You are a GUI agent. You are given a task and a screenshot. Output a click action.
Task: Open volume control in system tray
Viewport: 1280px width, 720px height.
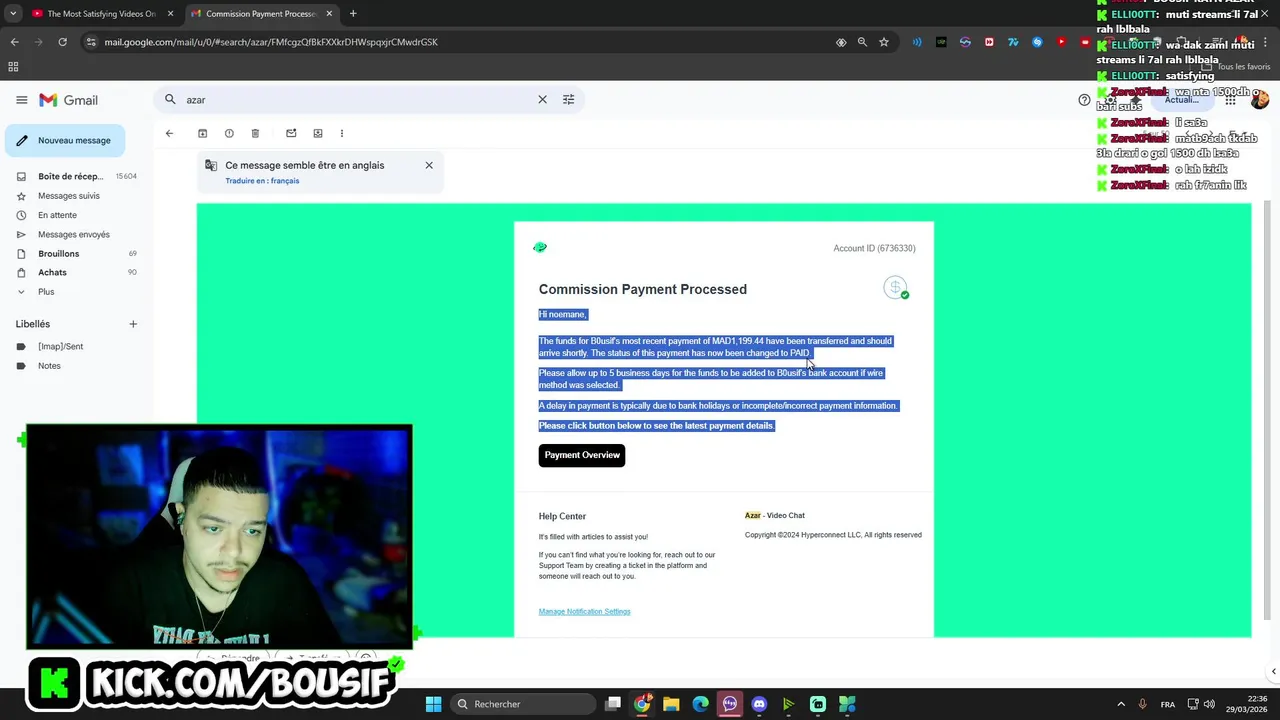[1209, 704]
